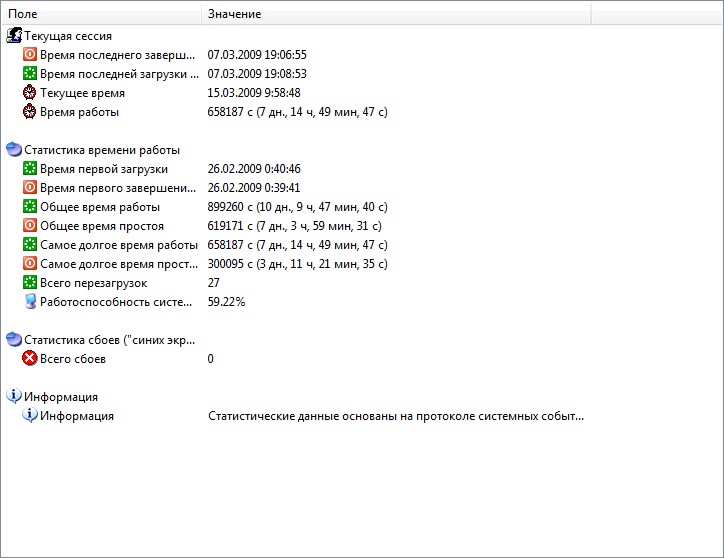Click the Текущая сессия group icon

[x=14, y=36]
